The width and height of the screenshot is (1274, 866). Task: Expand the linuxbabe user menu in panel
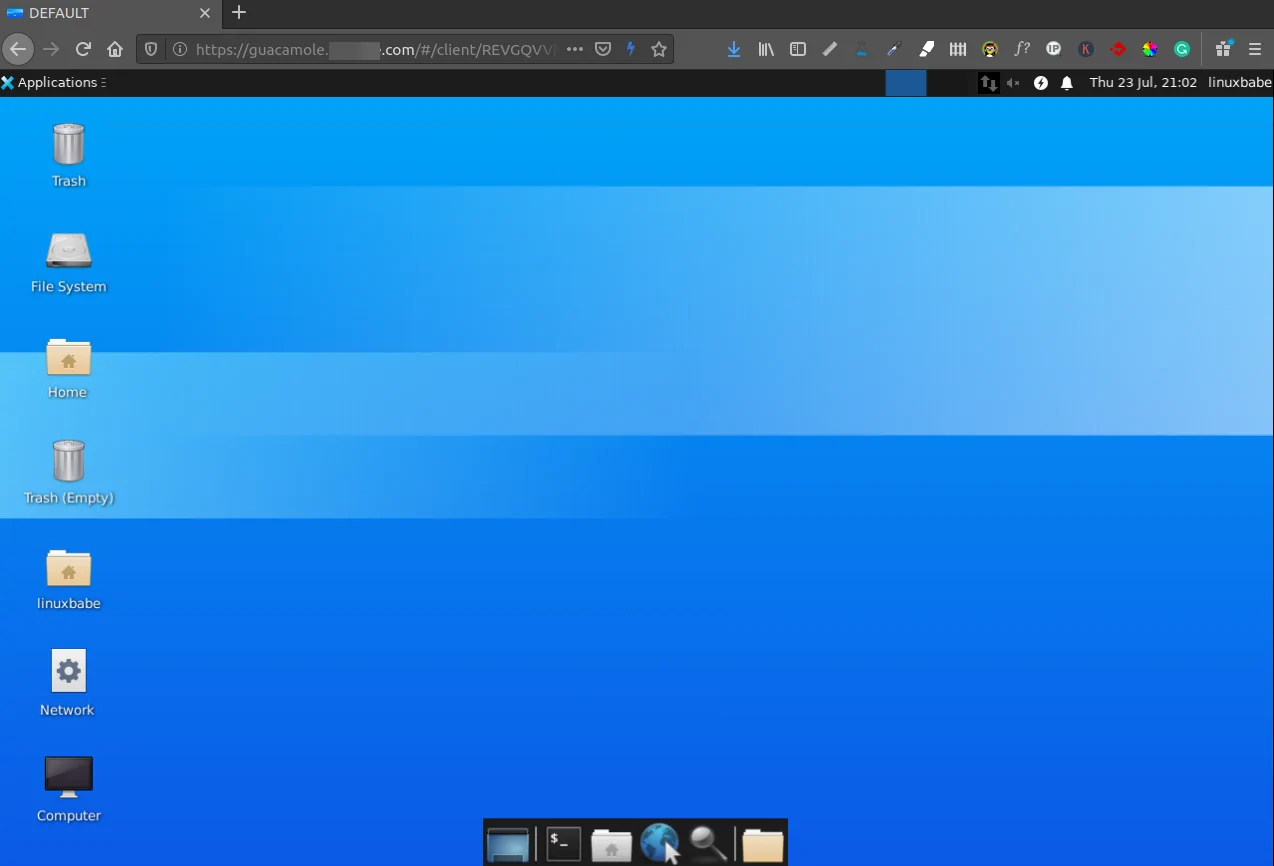pyautogui.click(x=1239, y=83)
